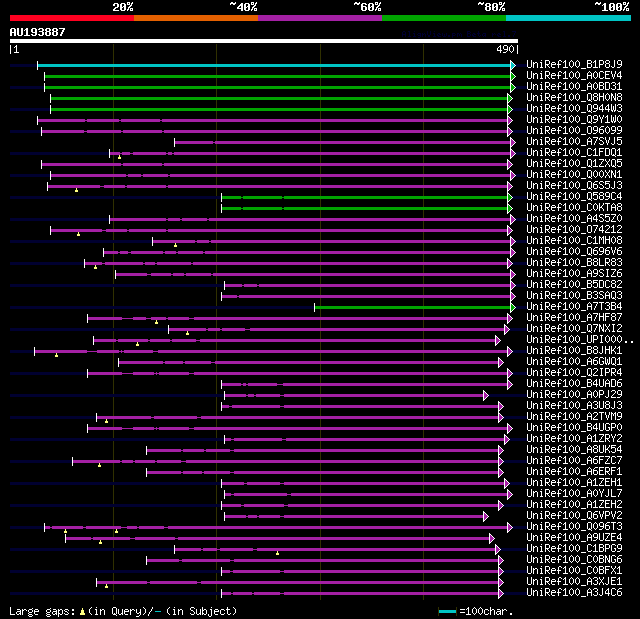
Task: Open the UniRef100_A0CEV4 entry
Action: click(574, 75)
